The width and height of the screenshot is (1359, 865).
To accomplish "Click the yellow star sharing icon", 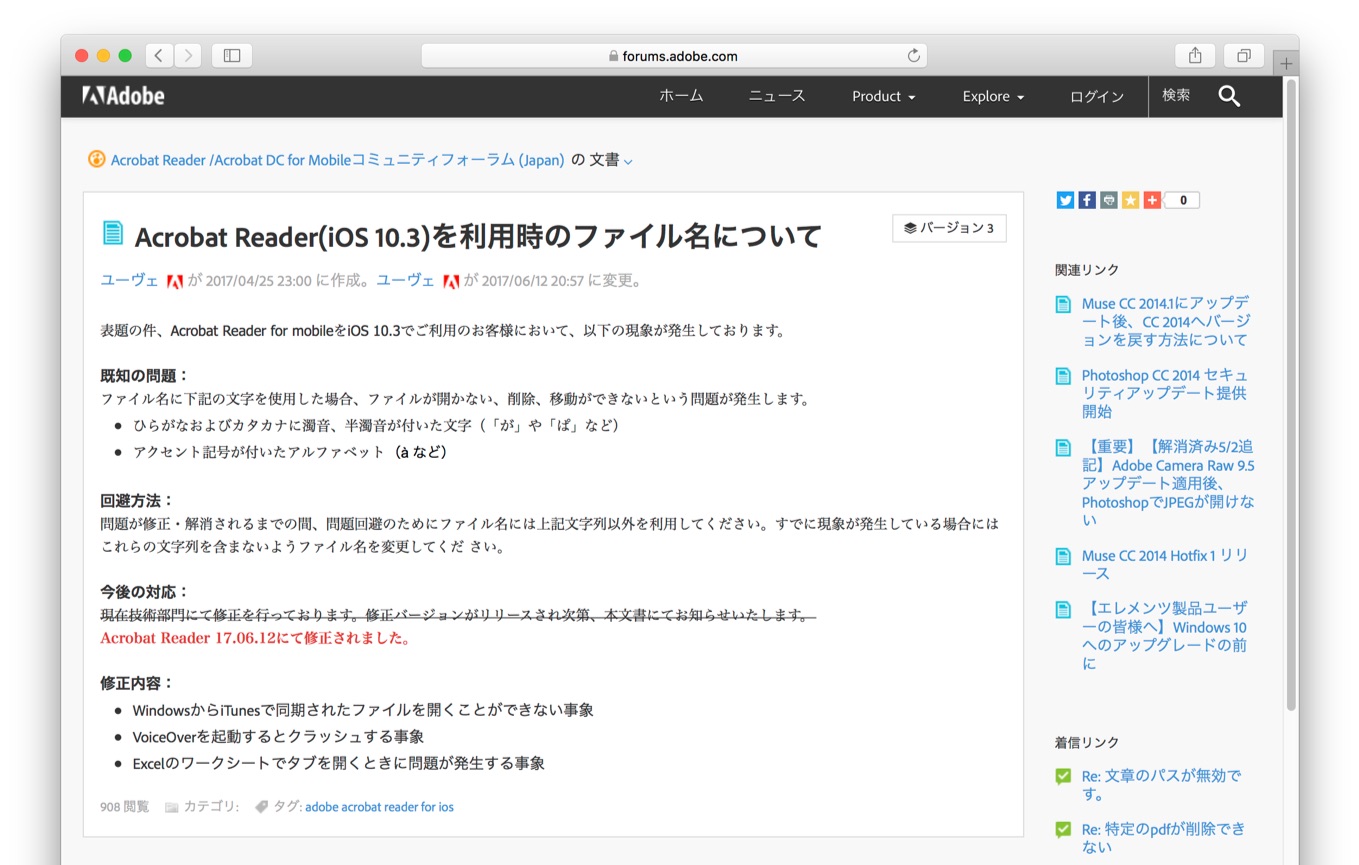I will coord(1130,200).
